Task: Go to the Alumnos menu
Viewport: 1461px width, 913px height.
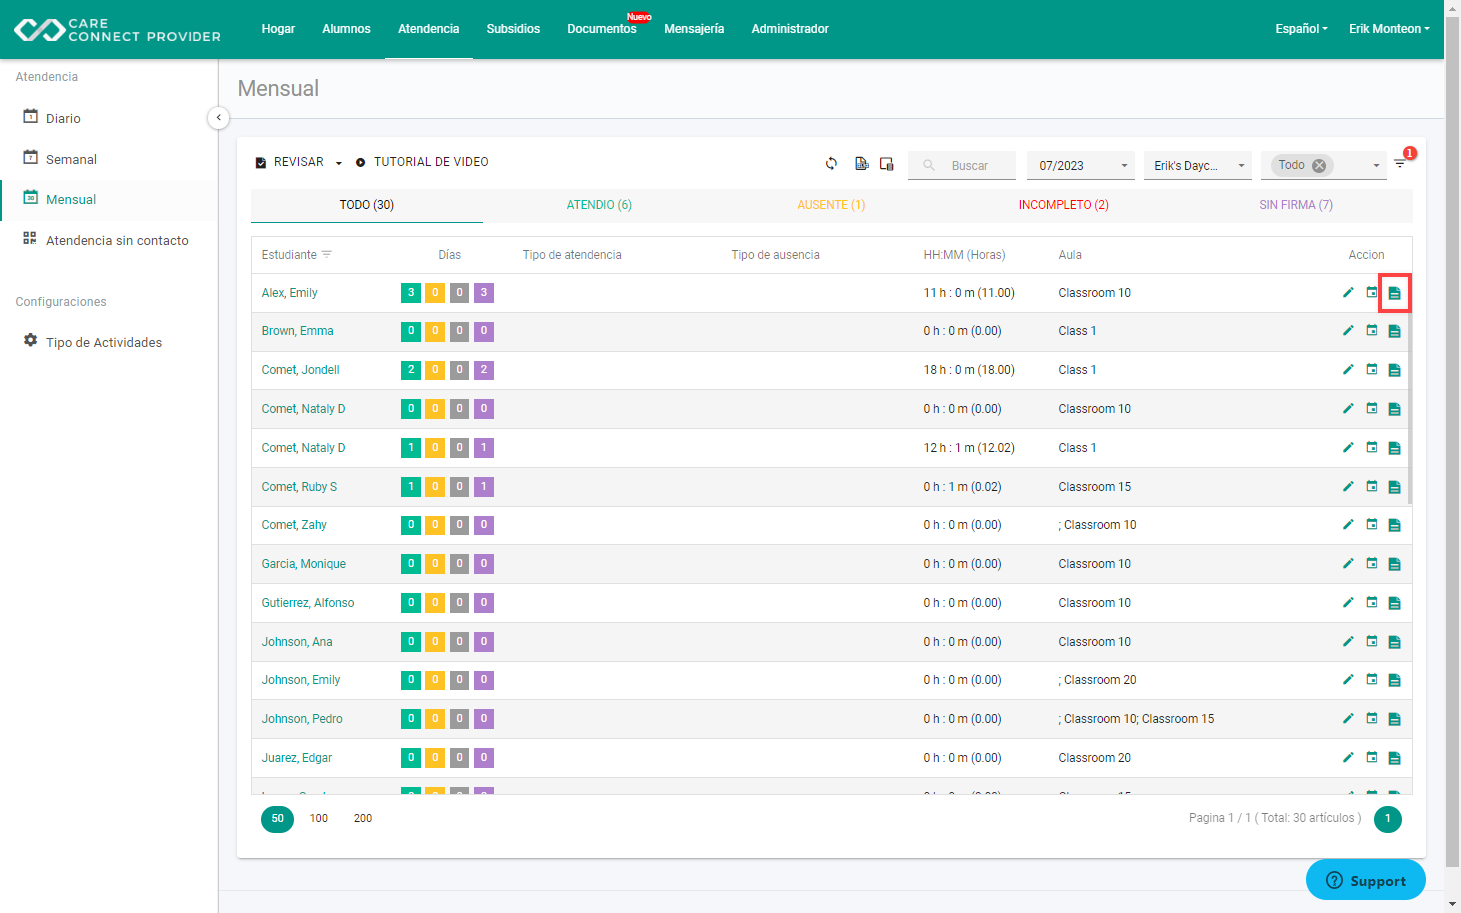Action: click(346, 29)
